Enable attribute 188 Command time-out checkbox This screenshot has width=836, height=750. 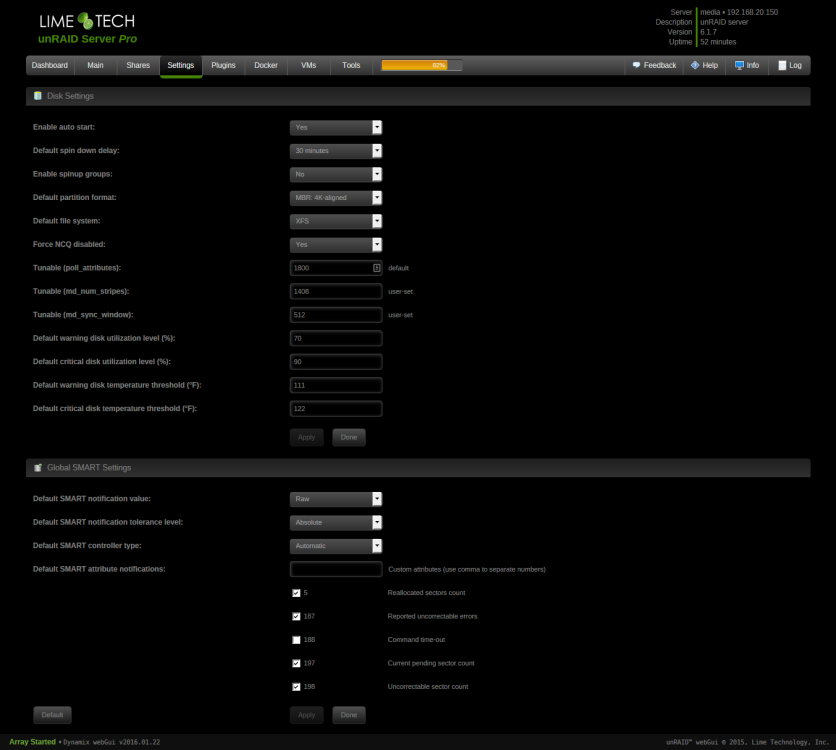point(296,640)
